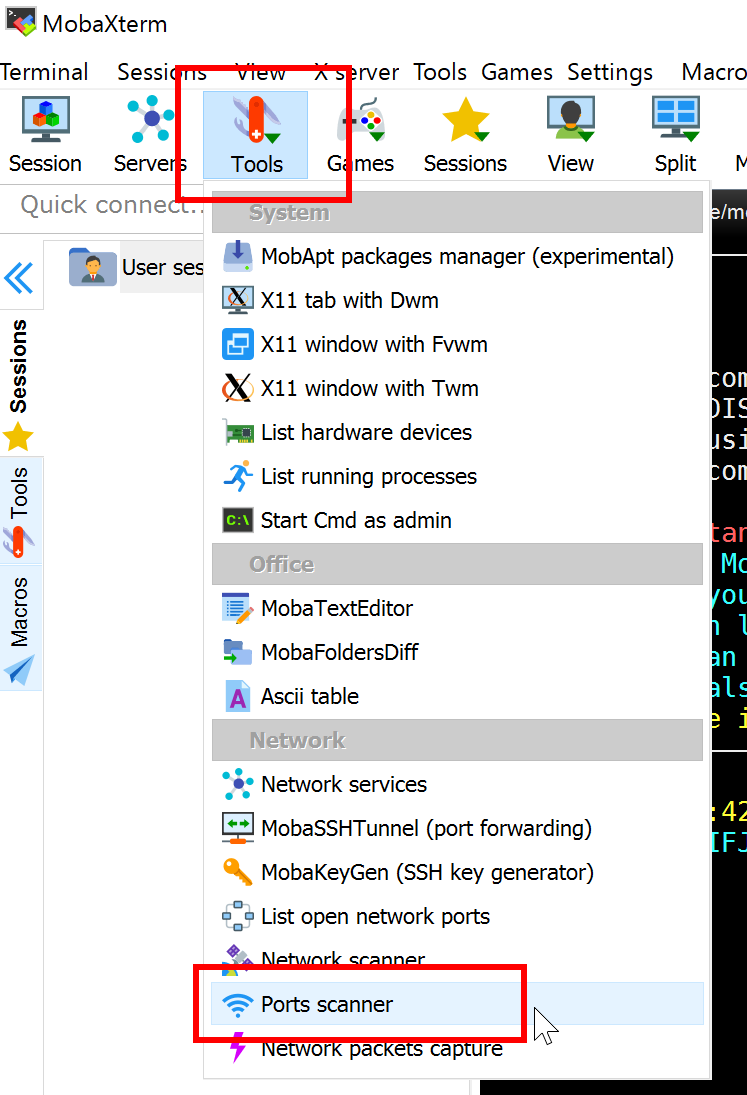747x1095 pixels.
Task: Launch X11 tab with Dwm
Action: [457, 300]
